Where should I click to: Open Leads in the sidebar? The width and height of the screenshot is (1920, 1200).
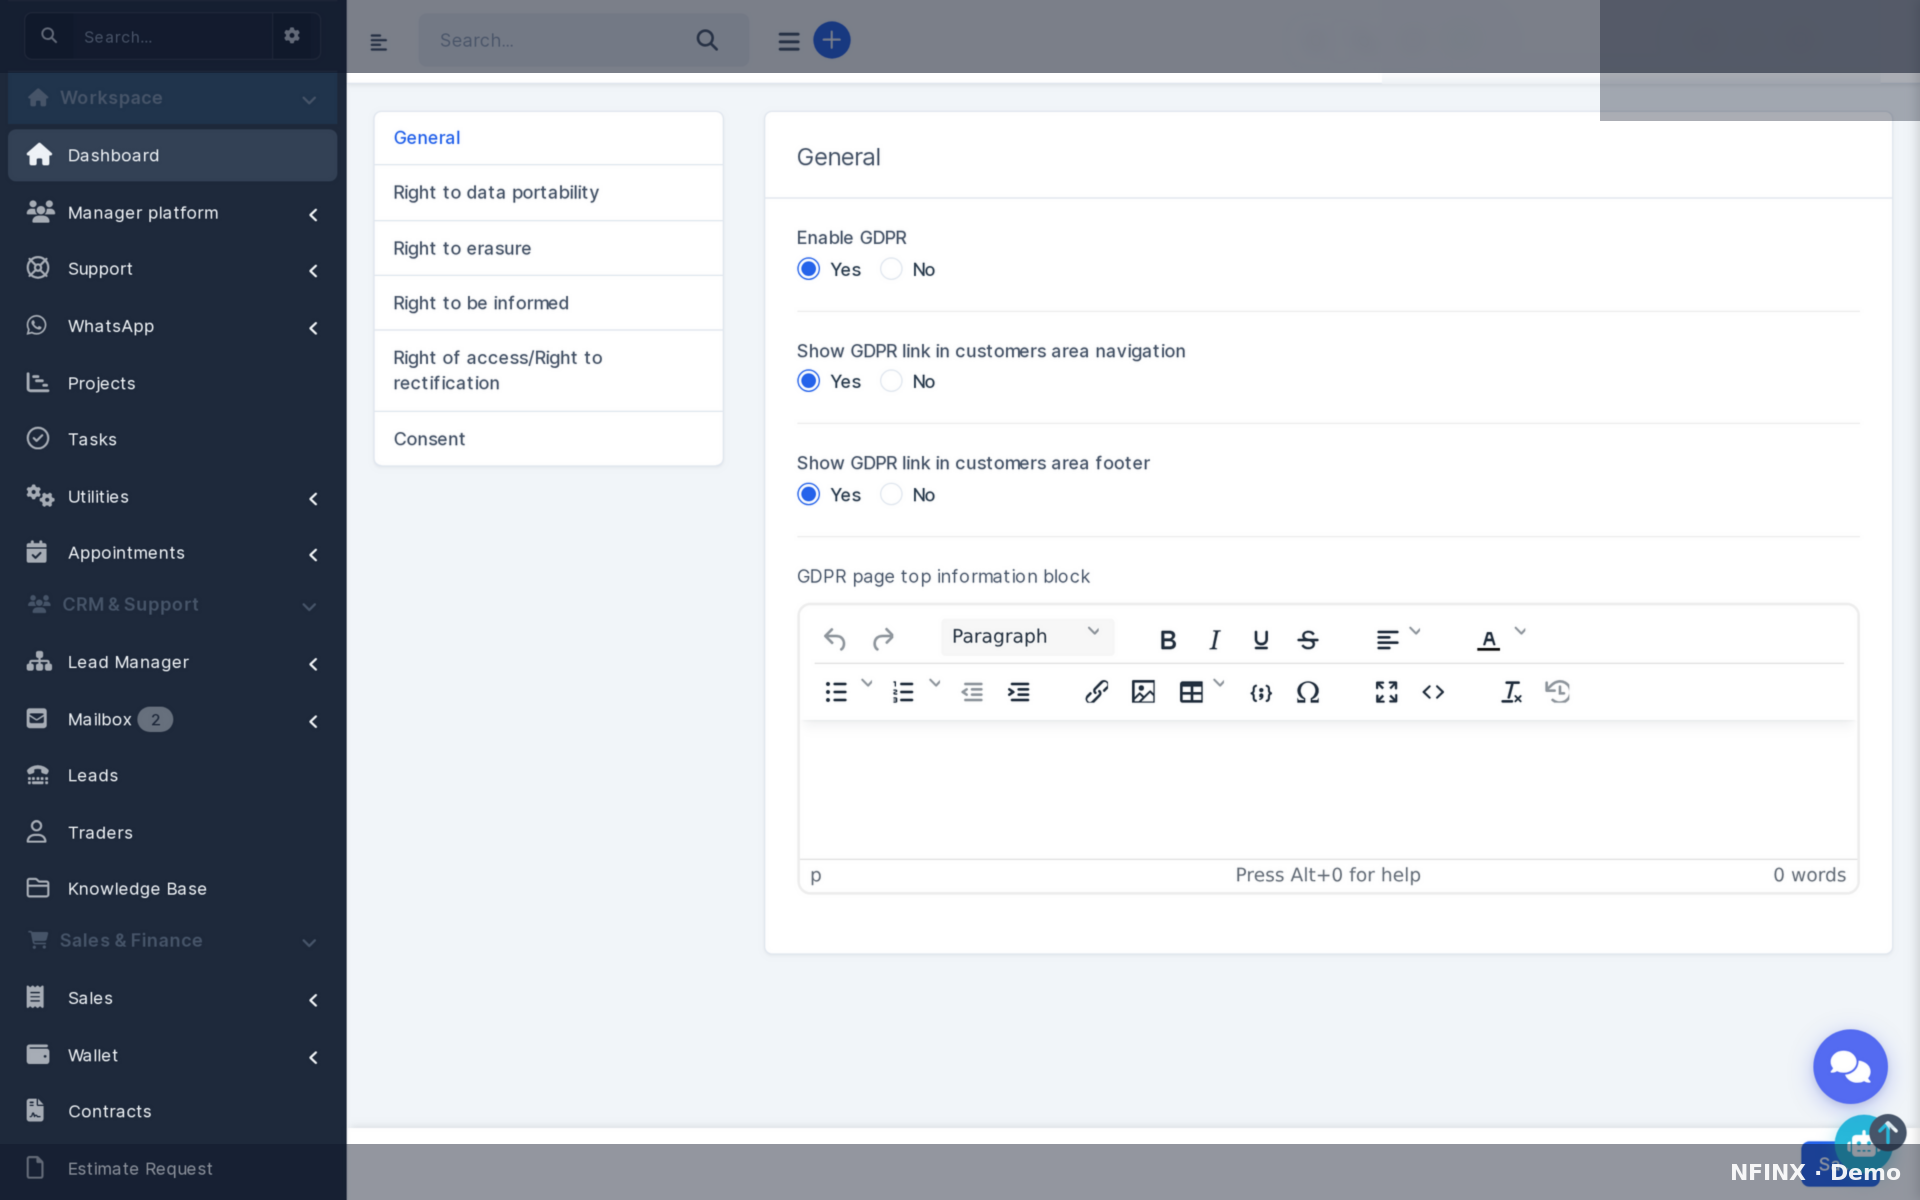click(x=172, y=776)
